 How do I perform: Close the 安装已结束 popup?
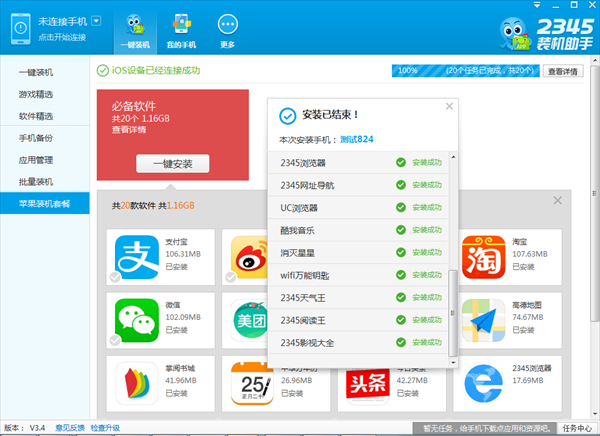[449, 106]
